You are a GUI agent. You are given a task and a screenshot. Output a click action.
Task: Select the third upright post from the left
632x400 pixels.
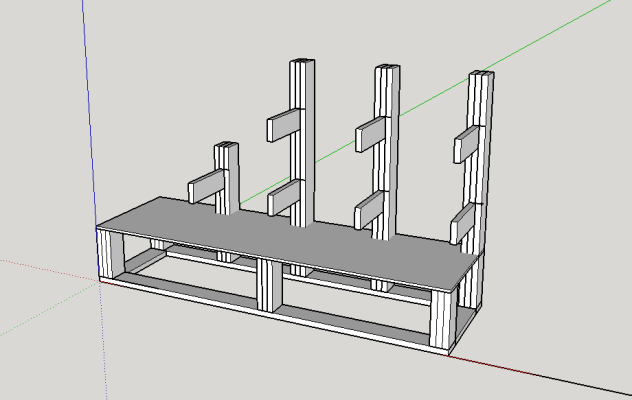386,152
